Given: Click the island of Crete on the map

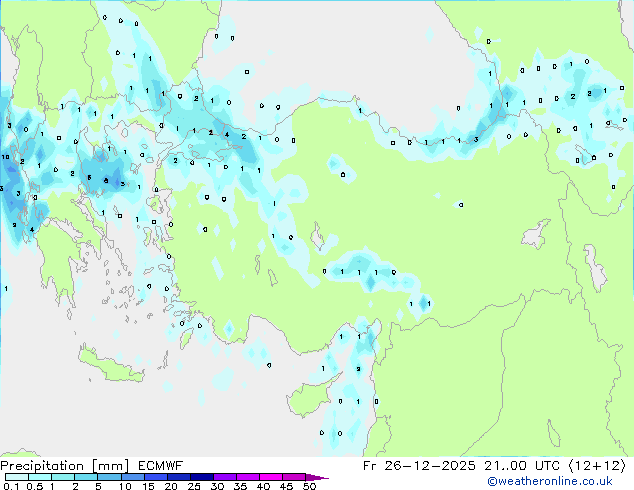Looking at the screenshot, I should 110,365.
